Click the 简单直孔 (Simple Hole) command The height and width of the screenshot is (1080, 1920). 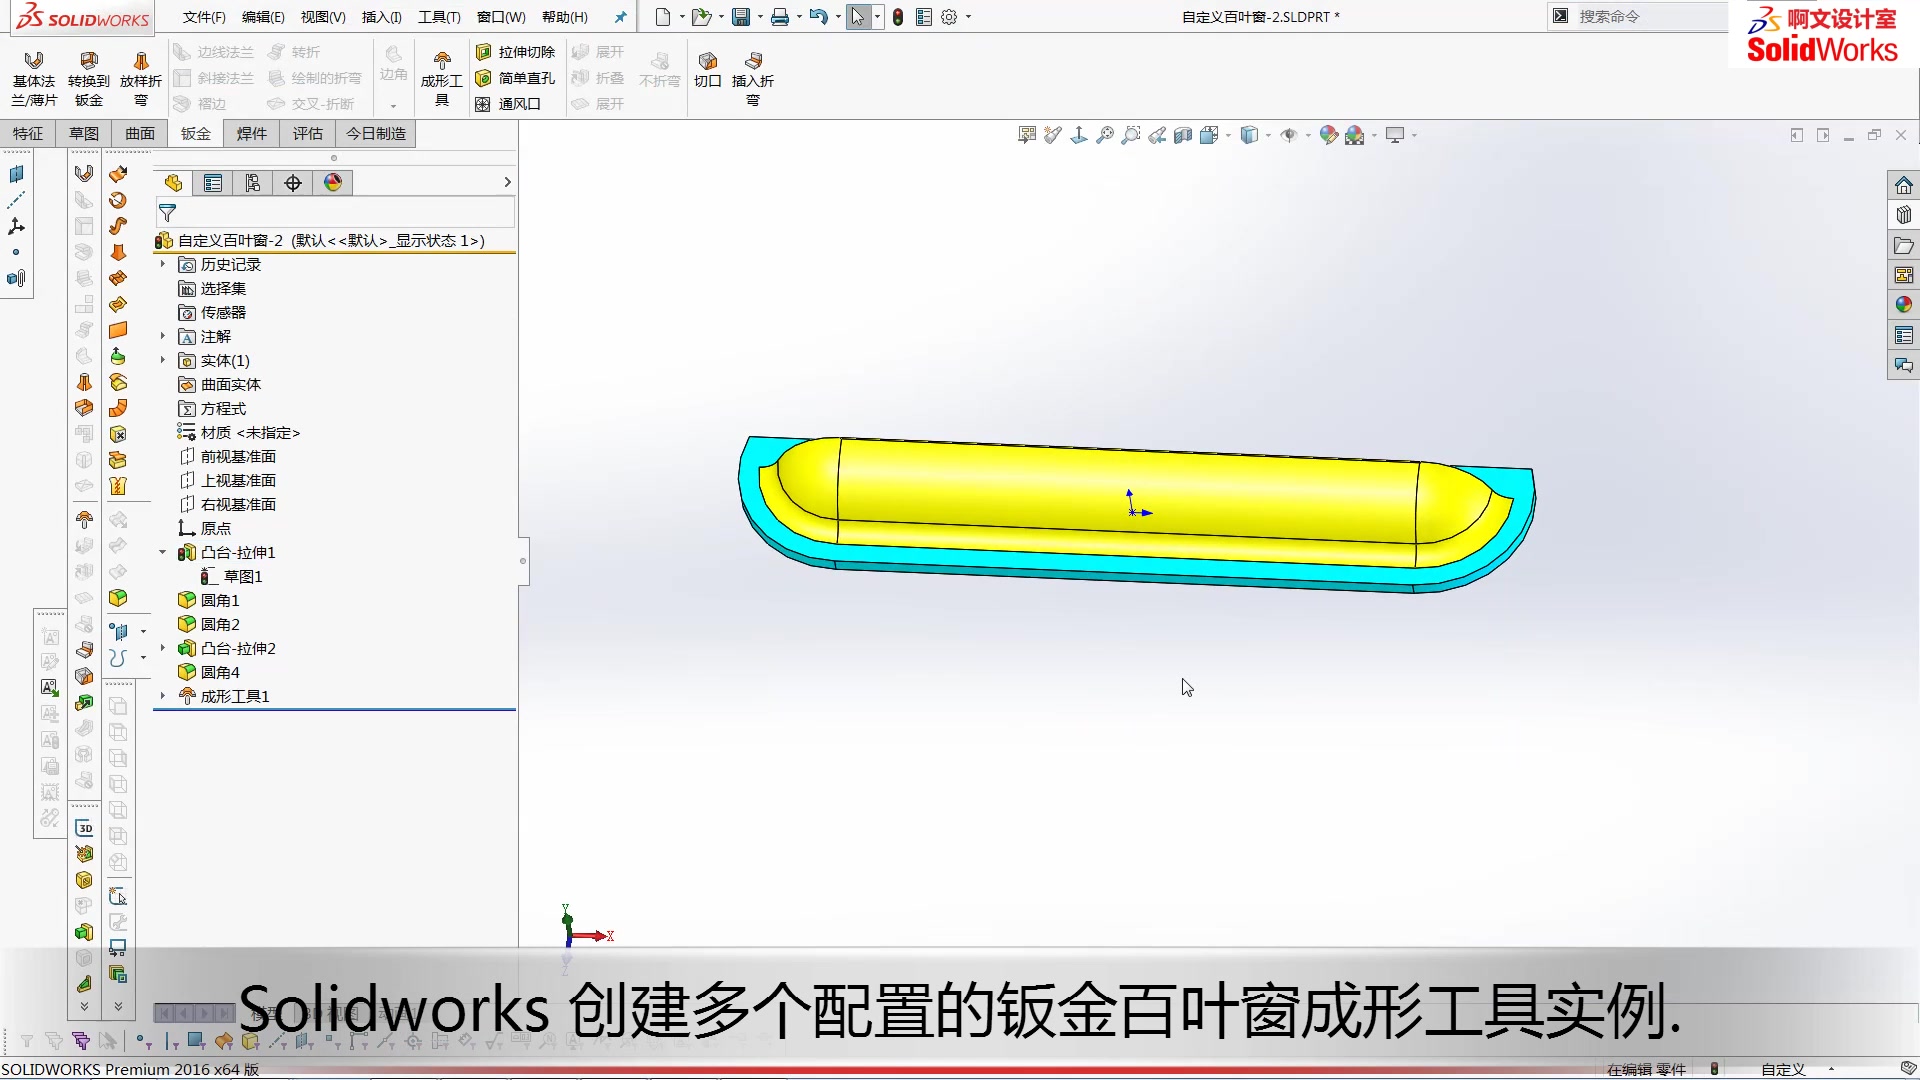tap(516, 78)
